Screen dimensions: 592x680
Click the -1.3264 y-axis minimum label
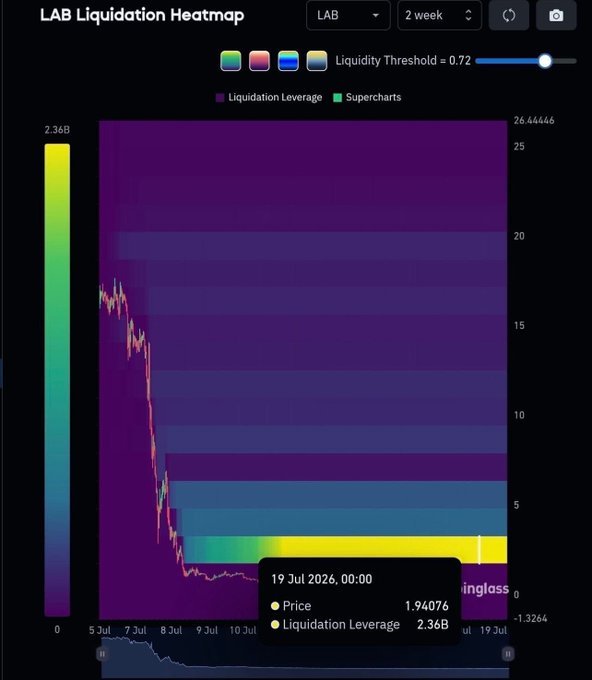(x=530, y=618)
